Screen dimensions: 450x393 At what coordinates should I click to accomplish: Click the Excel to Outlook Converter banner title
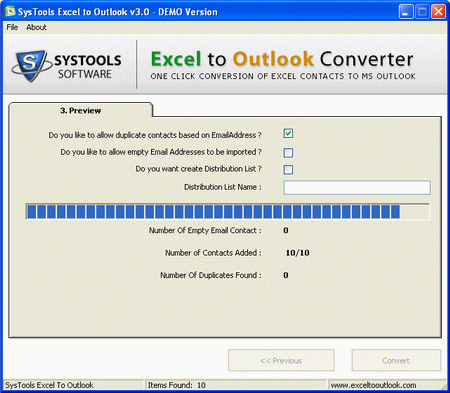282,59
